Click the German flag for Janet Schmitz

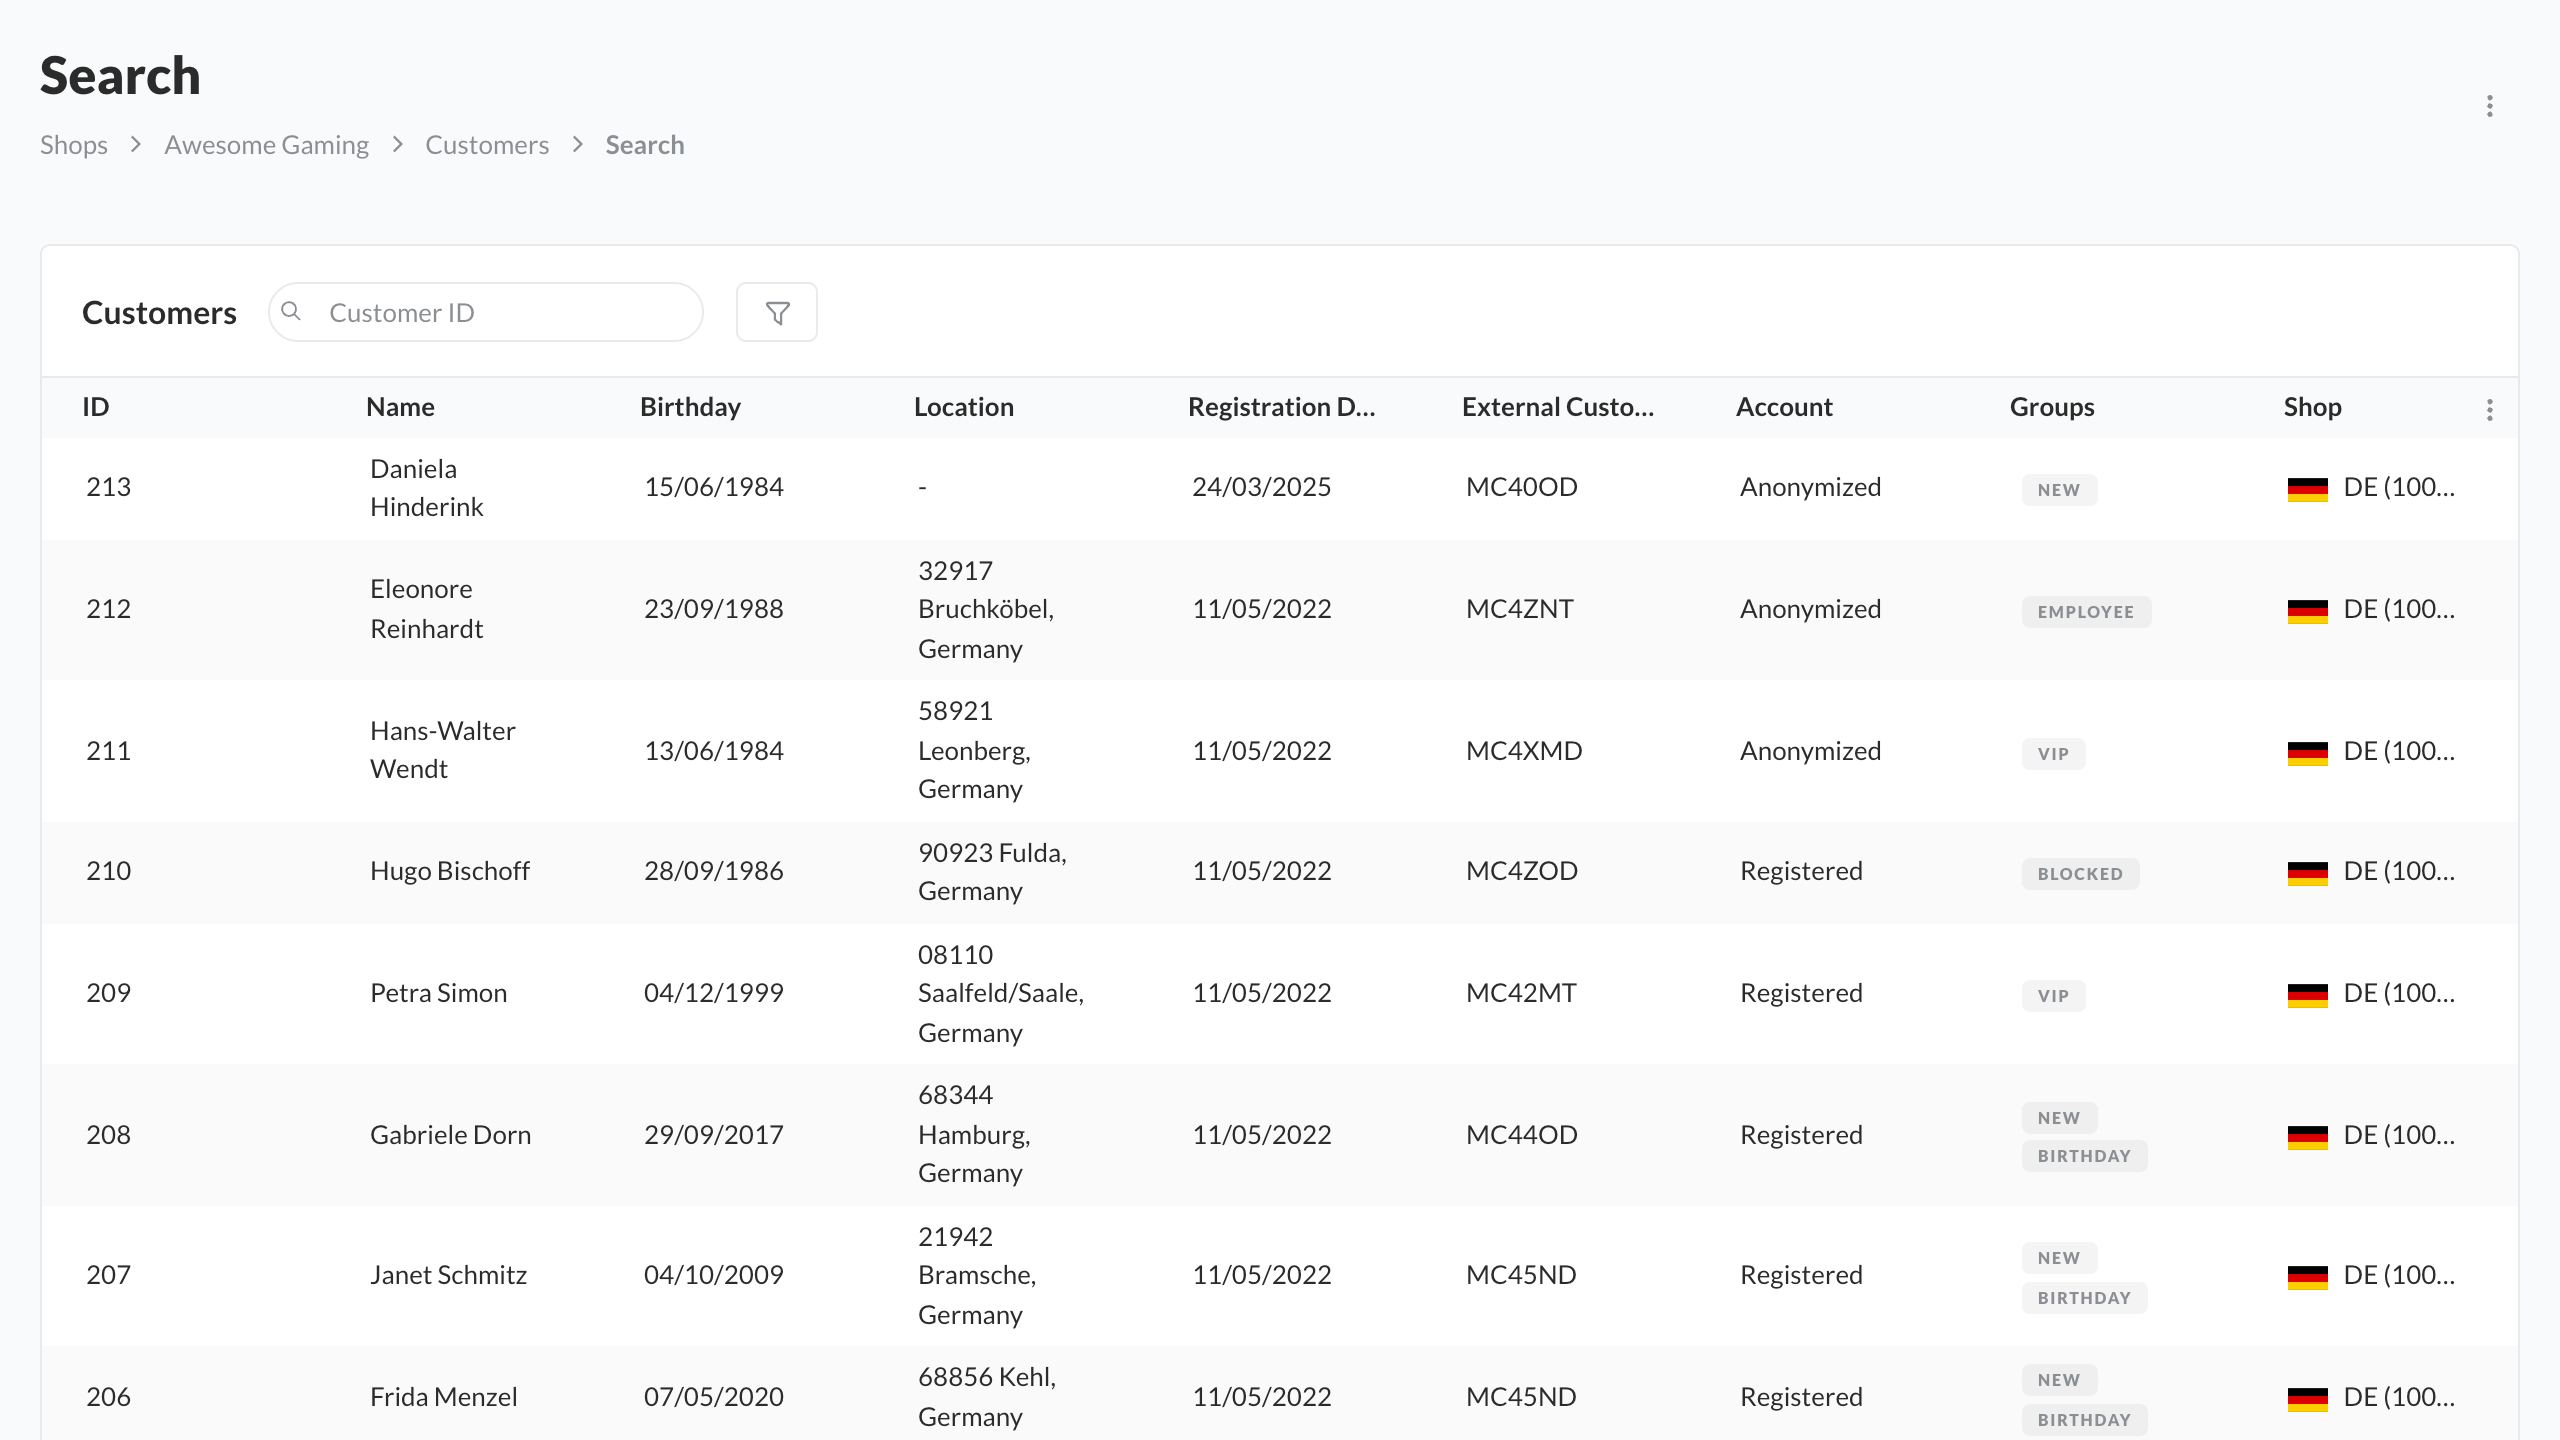tap(2307, 1277)
